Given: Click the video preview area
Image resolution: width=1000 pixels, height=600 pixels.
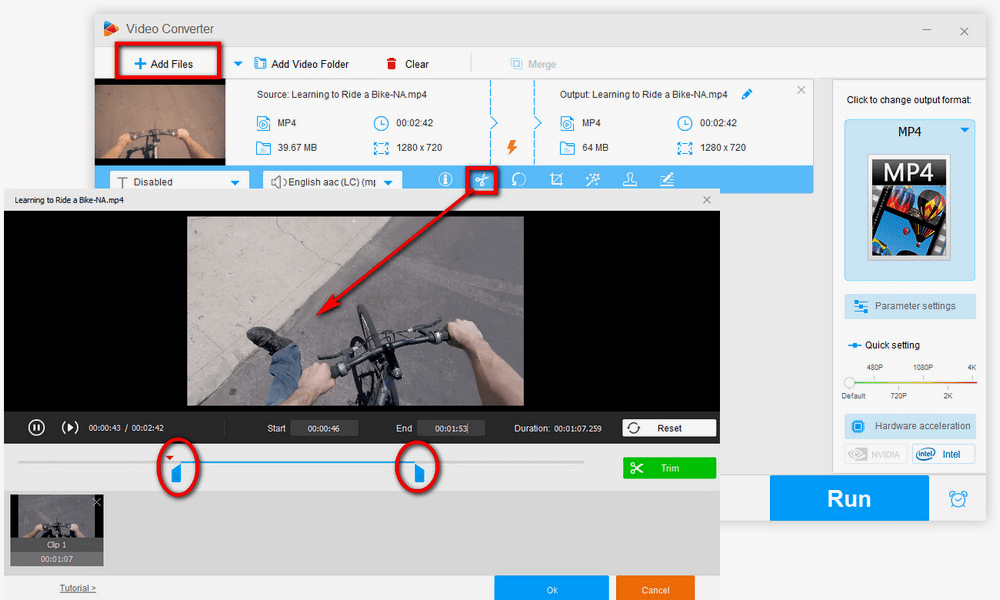Looking at the screenshot, I should 355,311.
